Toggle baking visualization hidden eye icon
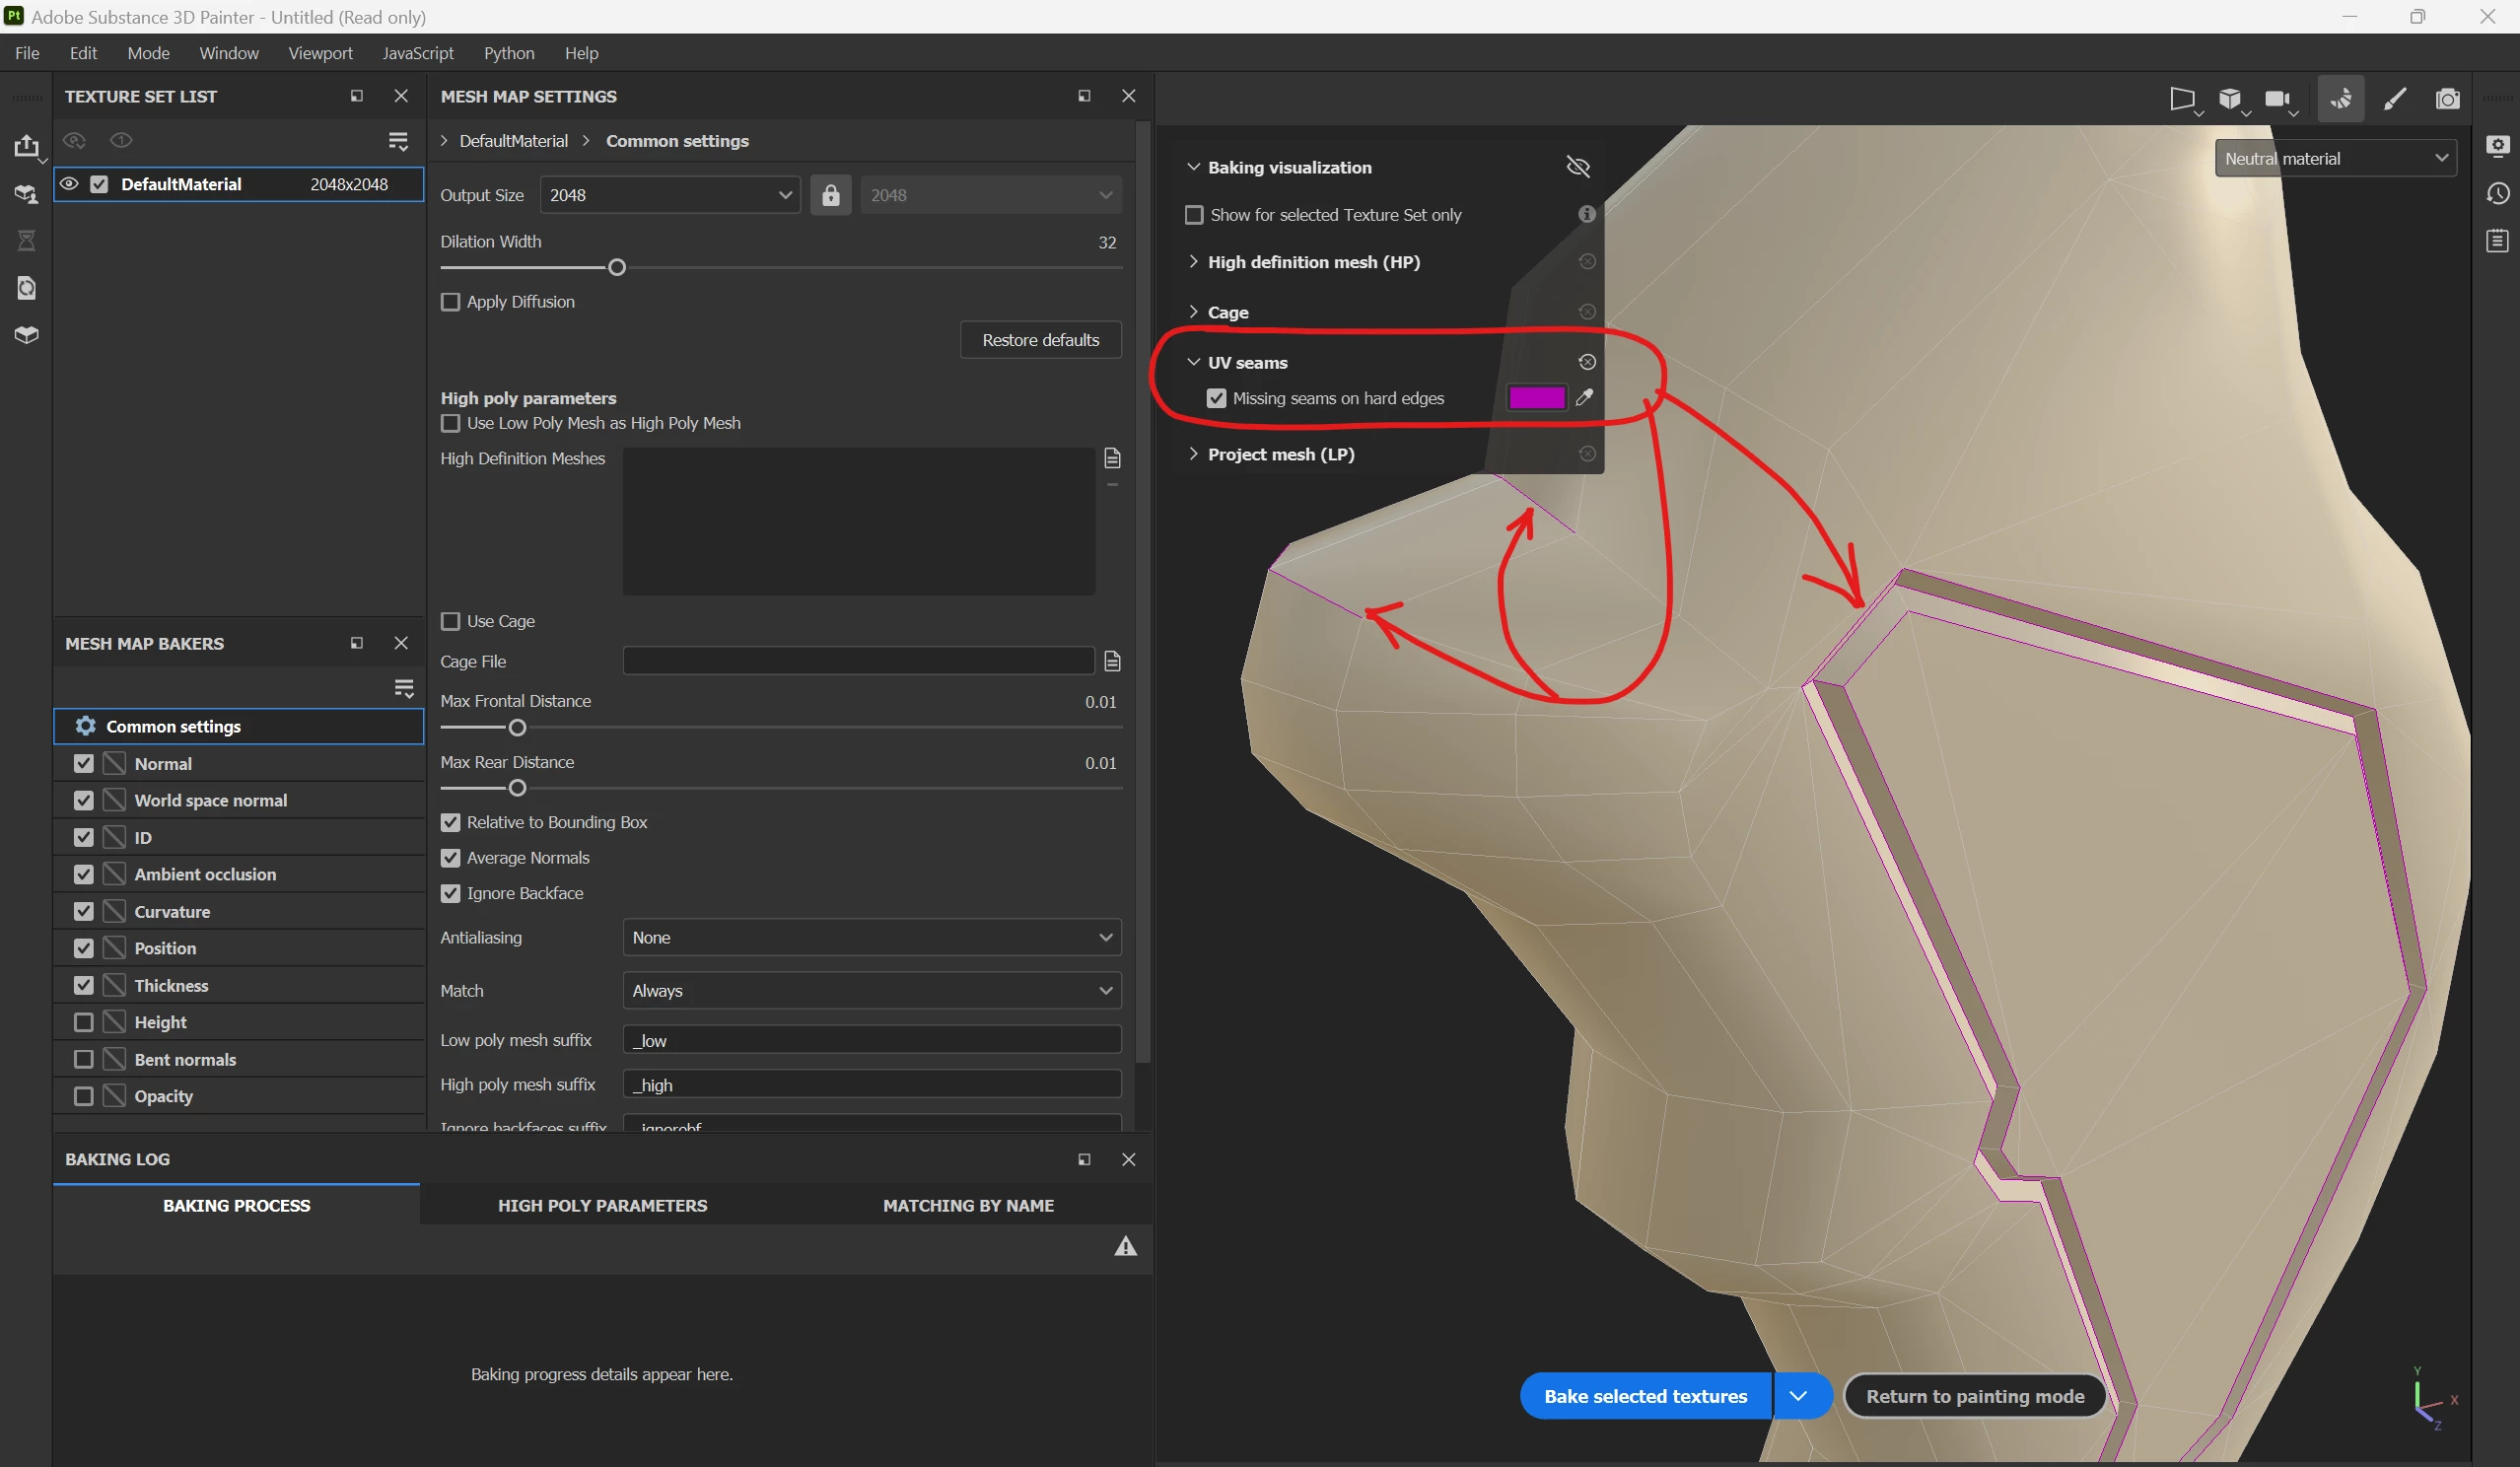Image resolution: width=2520 pixels, height=1467 pixels. tap(1578, 167)
